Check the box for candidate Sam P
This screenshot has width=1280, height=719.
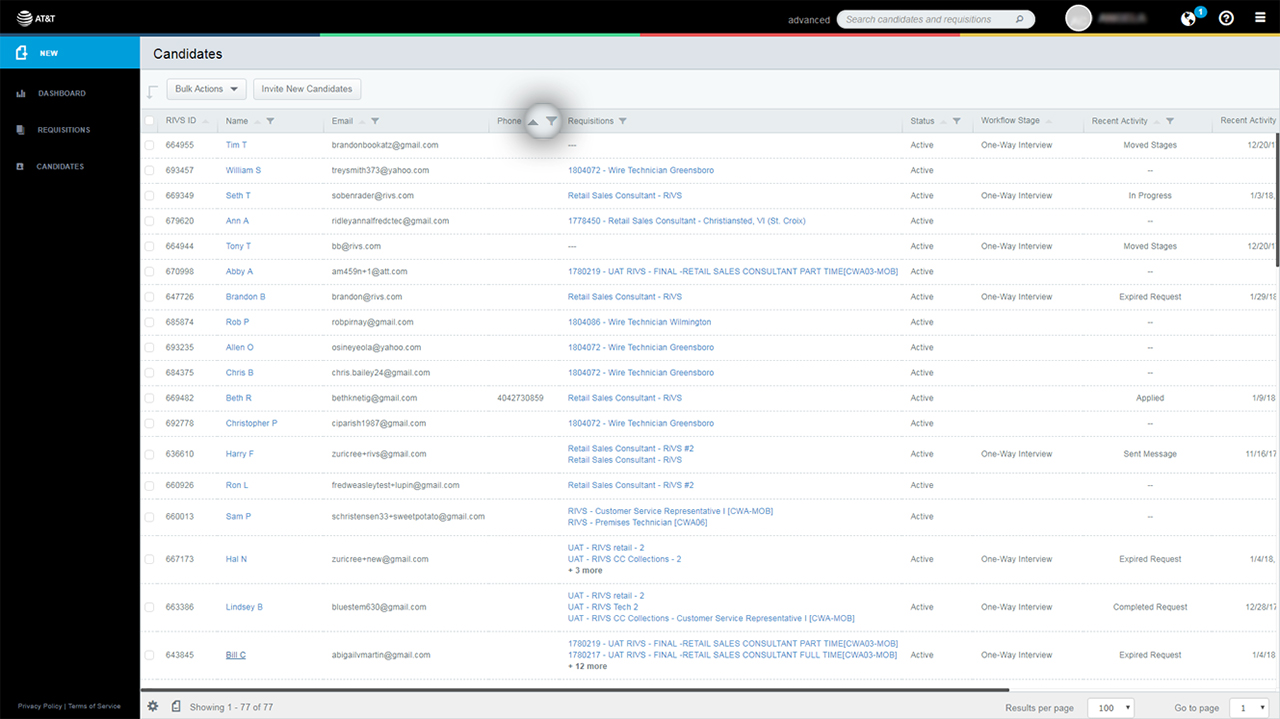(150, 517)
